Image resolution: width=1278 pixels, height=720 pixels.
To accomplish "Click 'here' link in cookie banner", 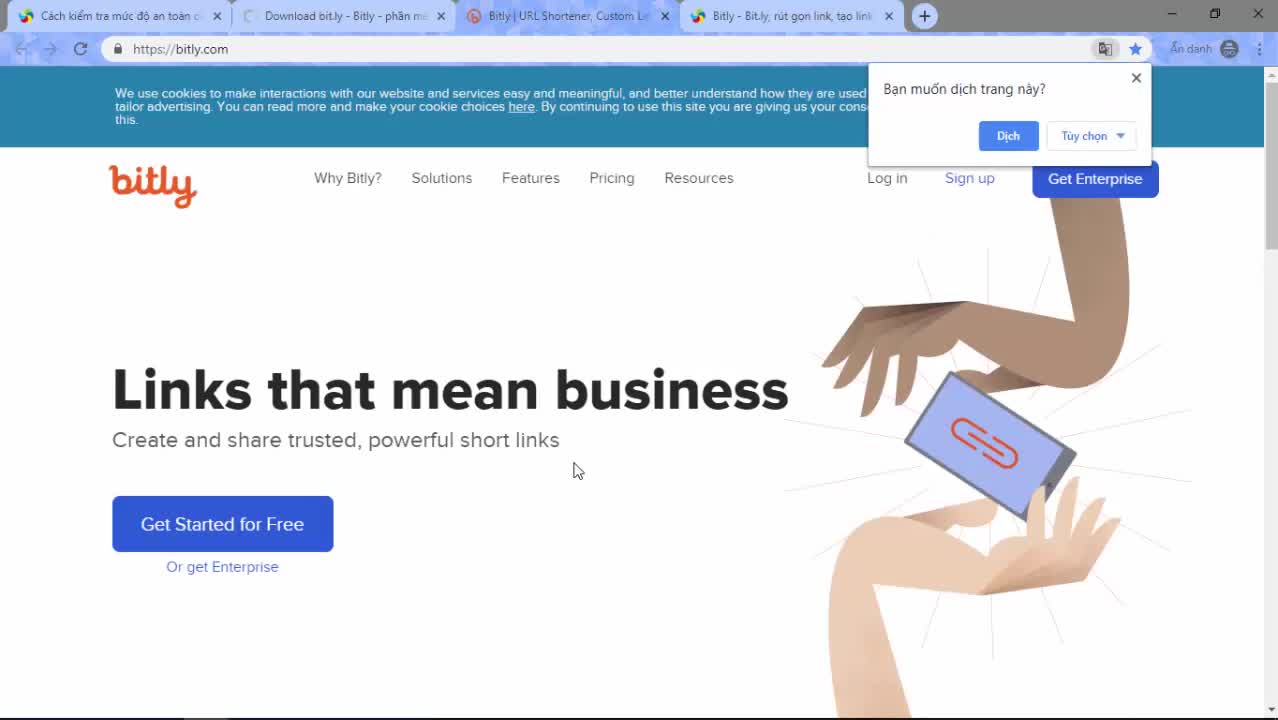I will 521,107.
